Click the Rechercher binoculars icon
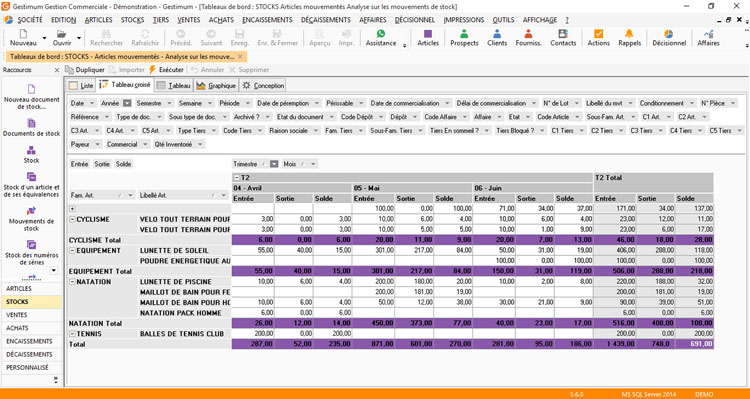750x399 pixels. pyautogui.click(x=106, y=34)
